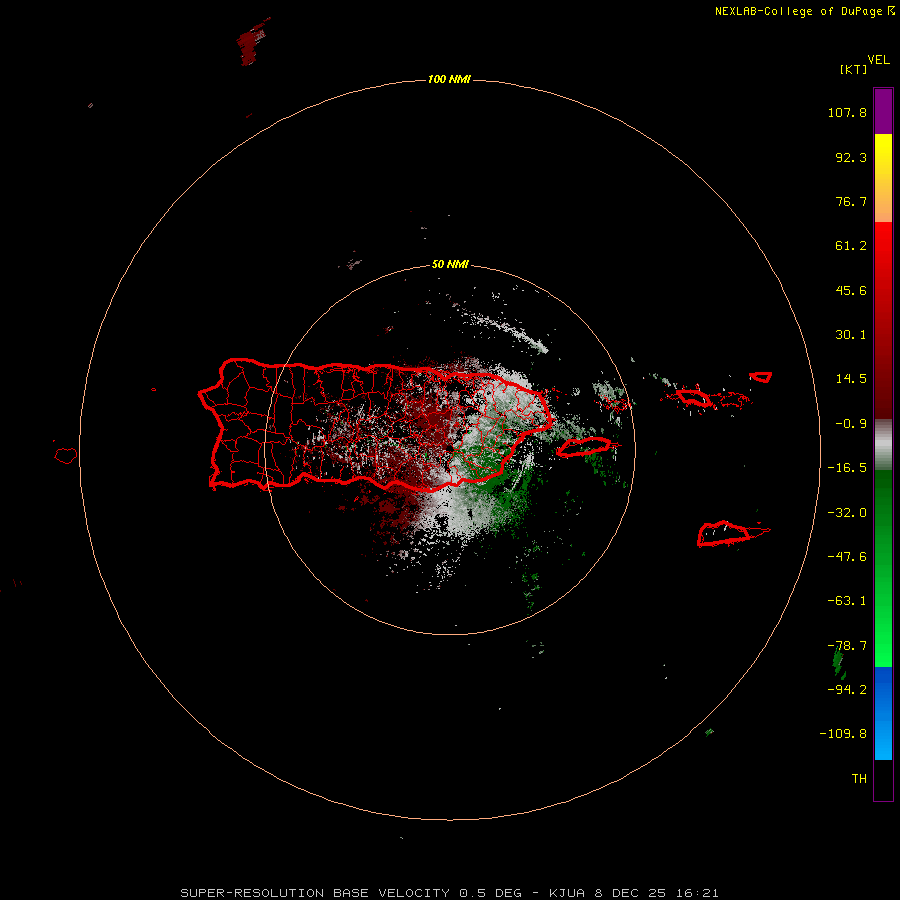Click the Culebra island outline
This screenshot has width=900, height=900.
pyautogui.click(x=616, y=404)
